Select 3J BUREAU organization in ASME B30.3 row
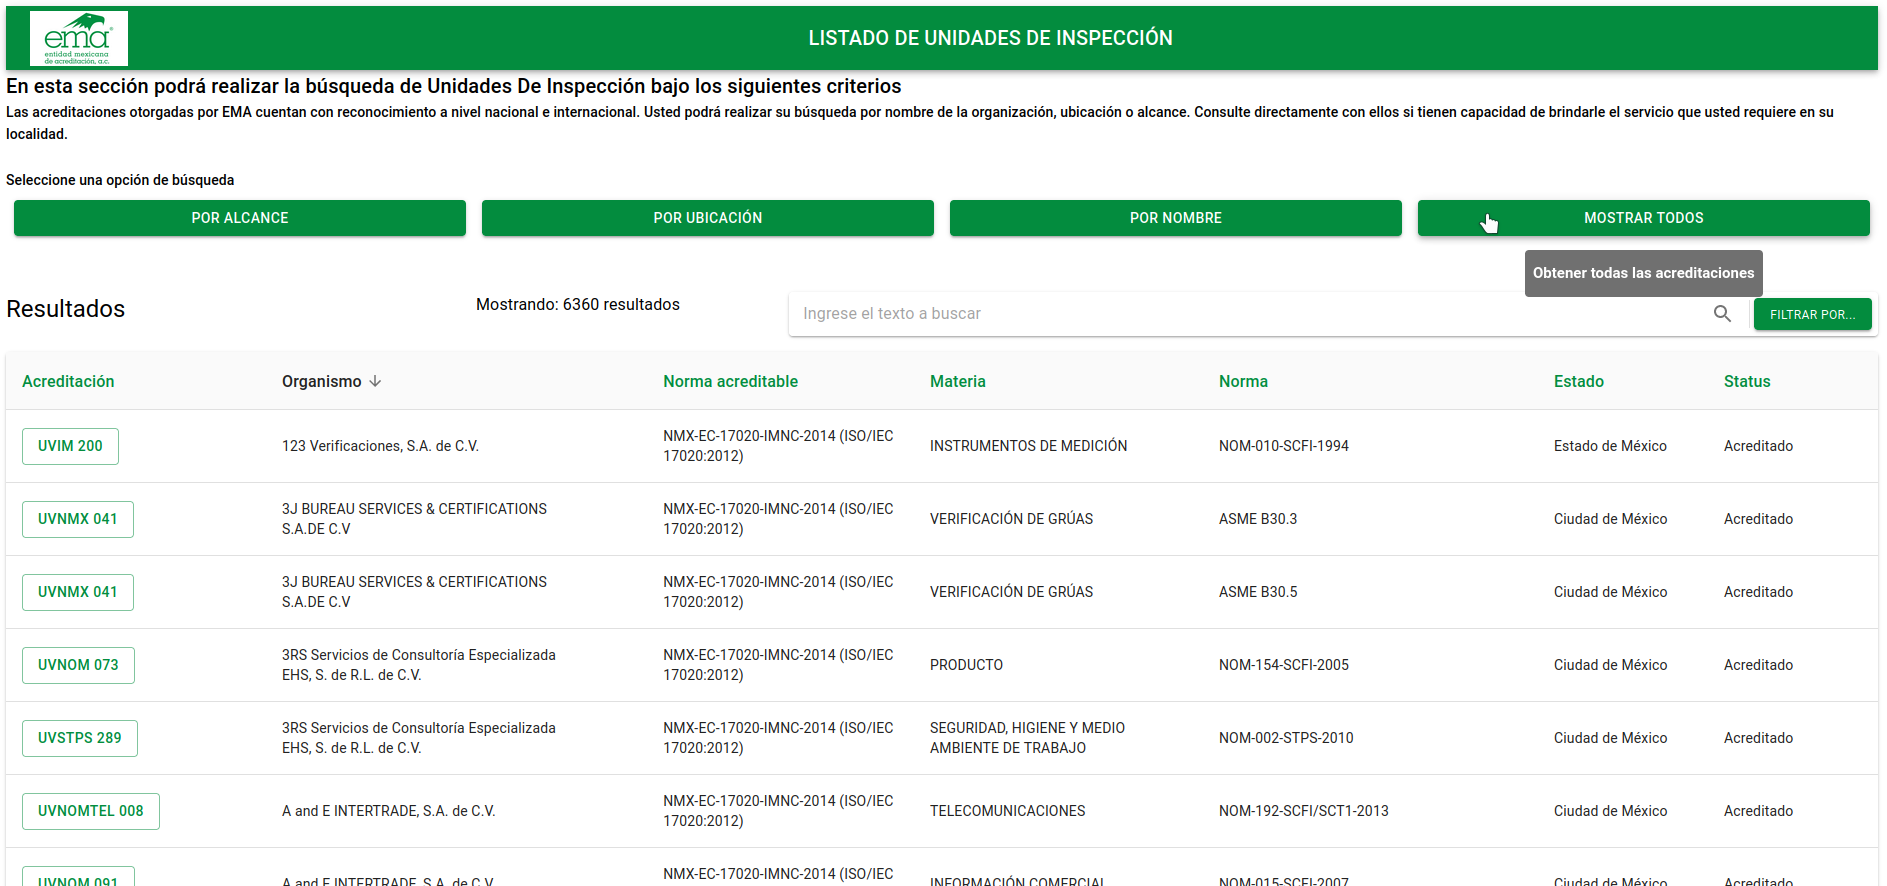Screen dimensions: 1887x886 coord(414,519)
